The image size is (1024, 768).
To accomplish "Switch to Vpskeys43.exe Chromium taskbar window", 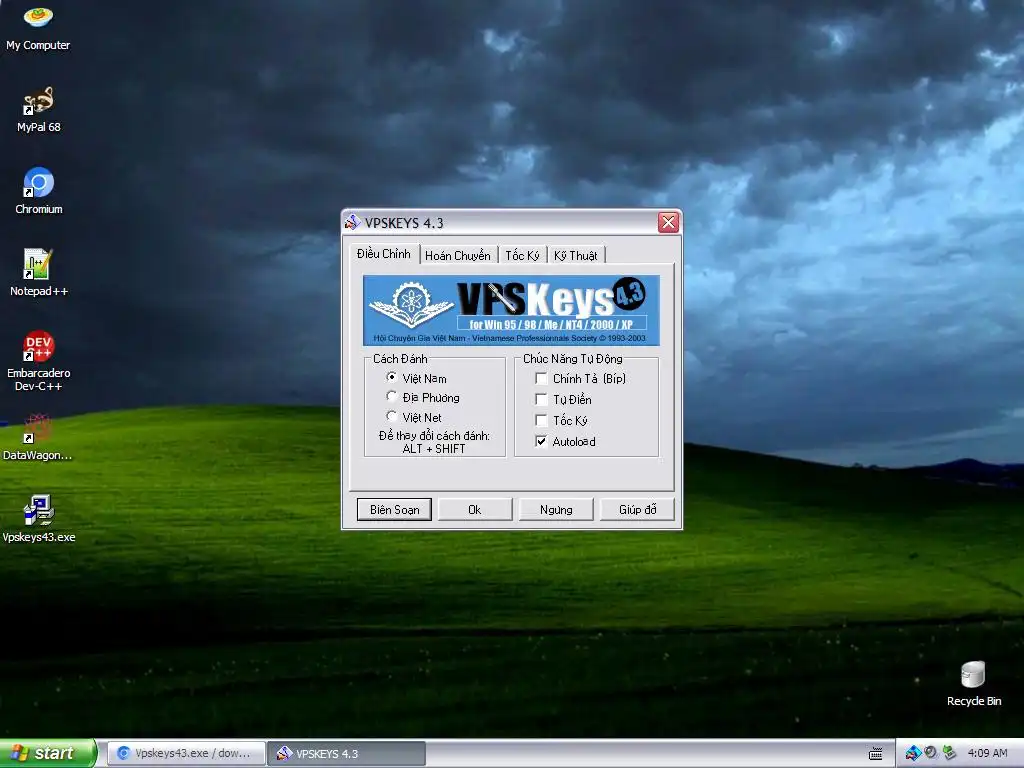I will tap(186, 754).
